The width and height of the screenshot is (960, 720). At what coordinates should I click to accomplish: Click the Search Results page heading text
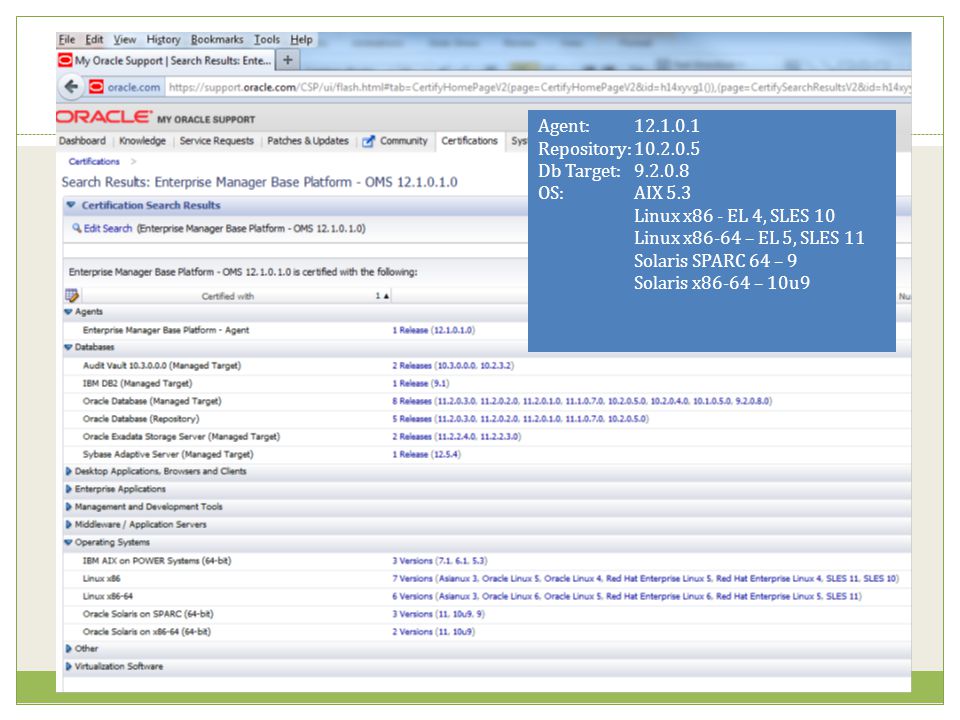pyautogui.click(x=260, y=182)
